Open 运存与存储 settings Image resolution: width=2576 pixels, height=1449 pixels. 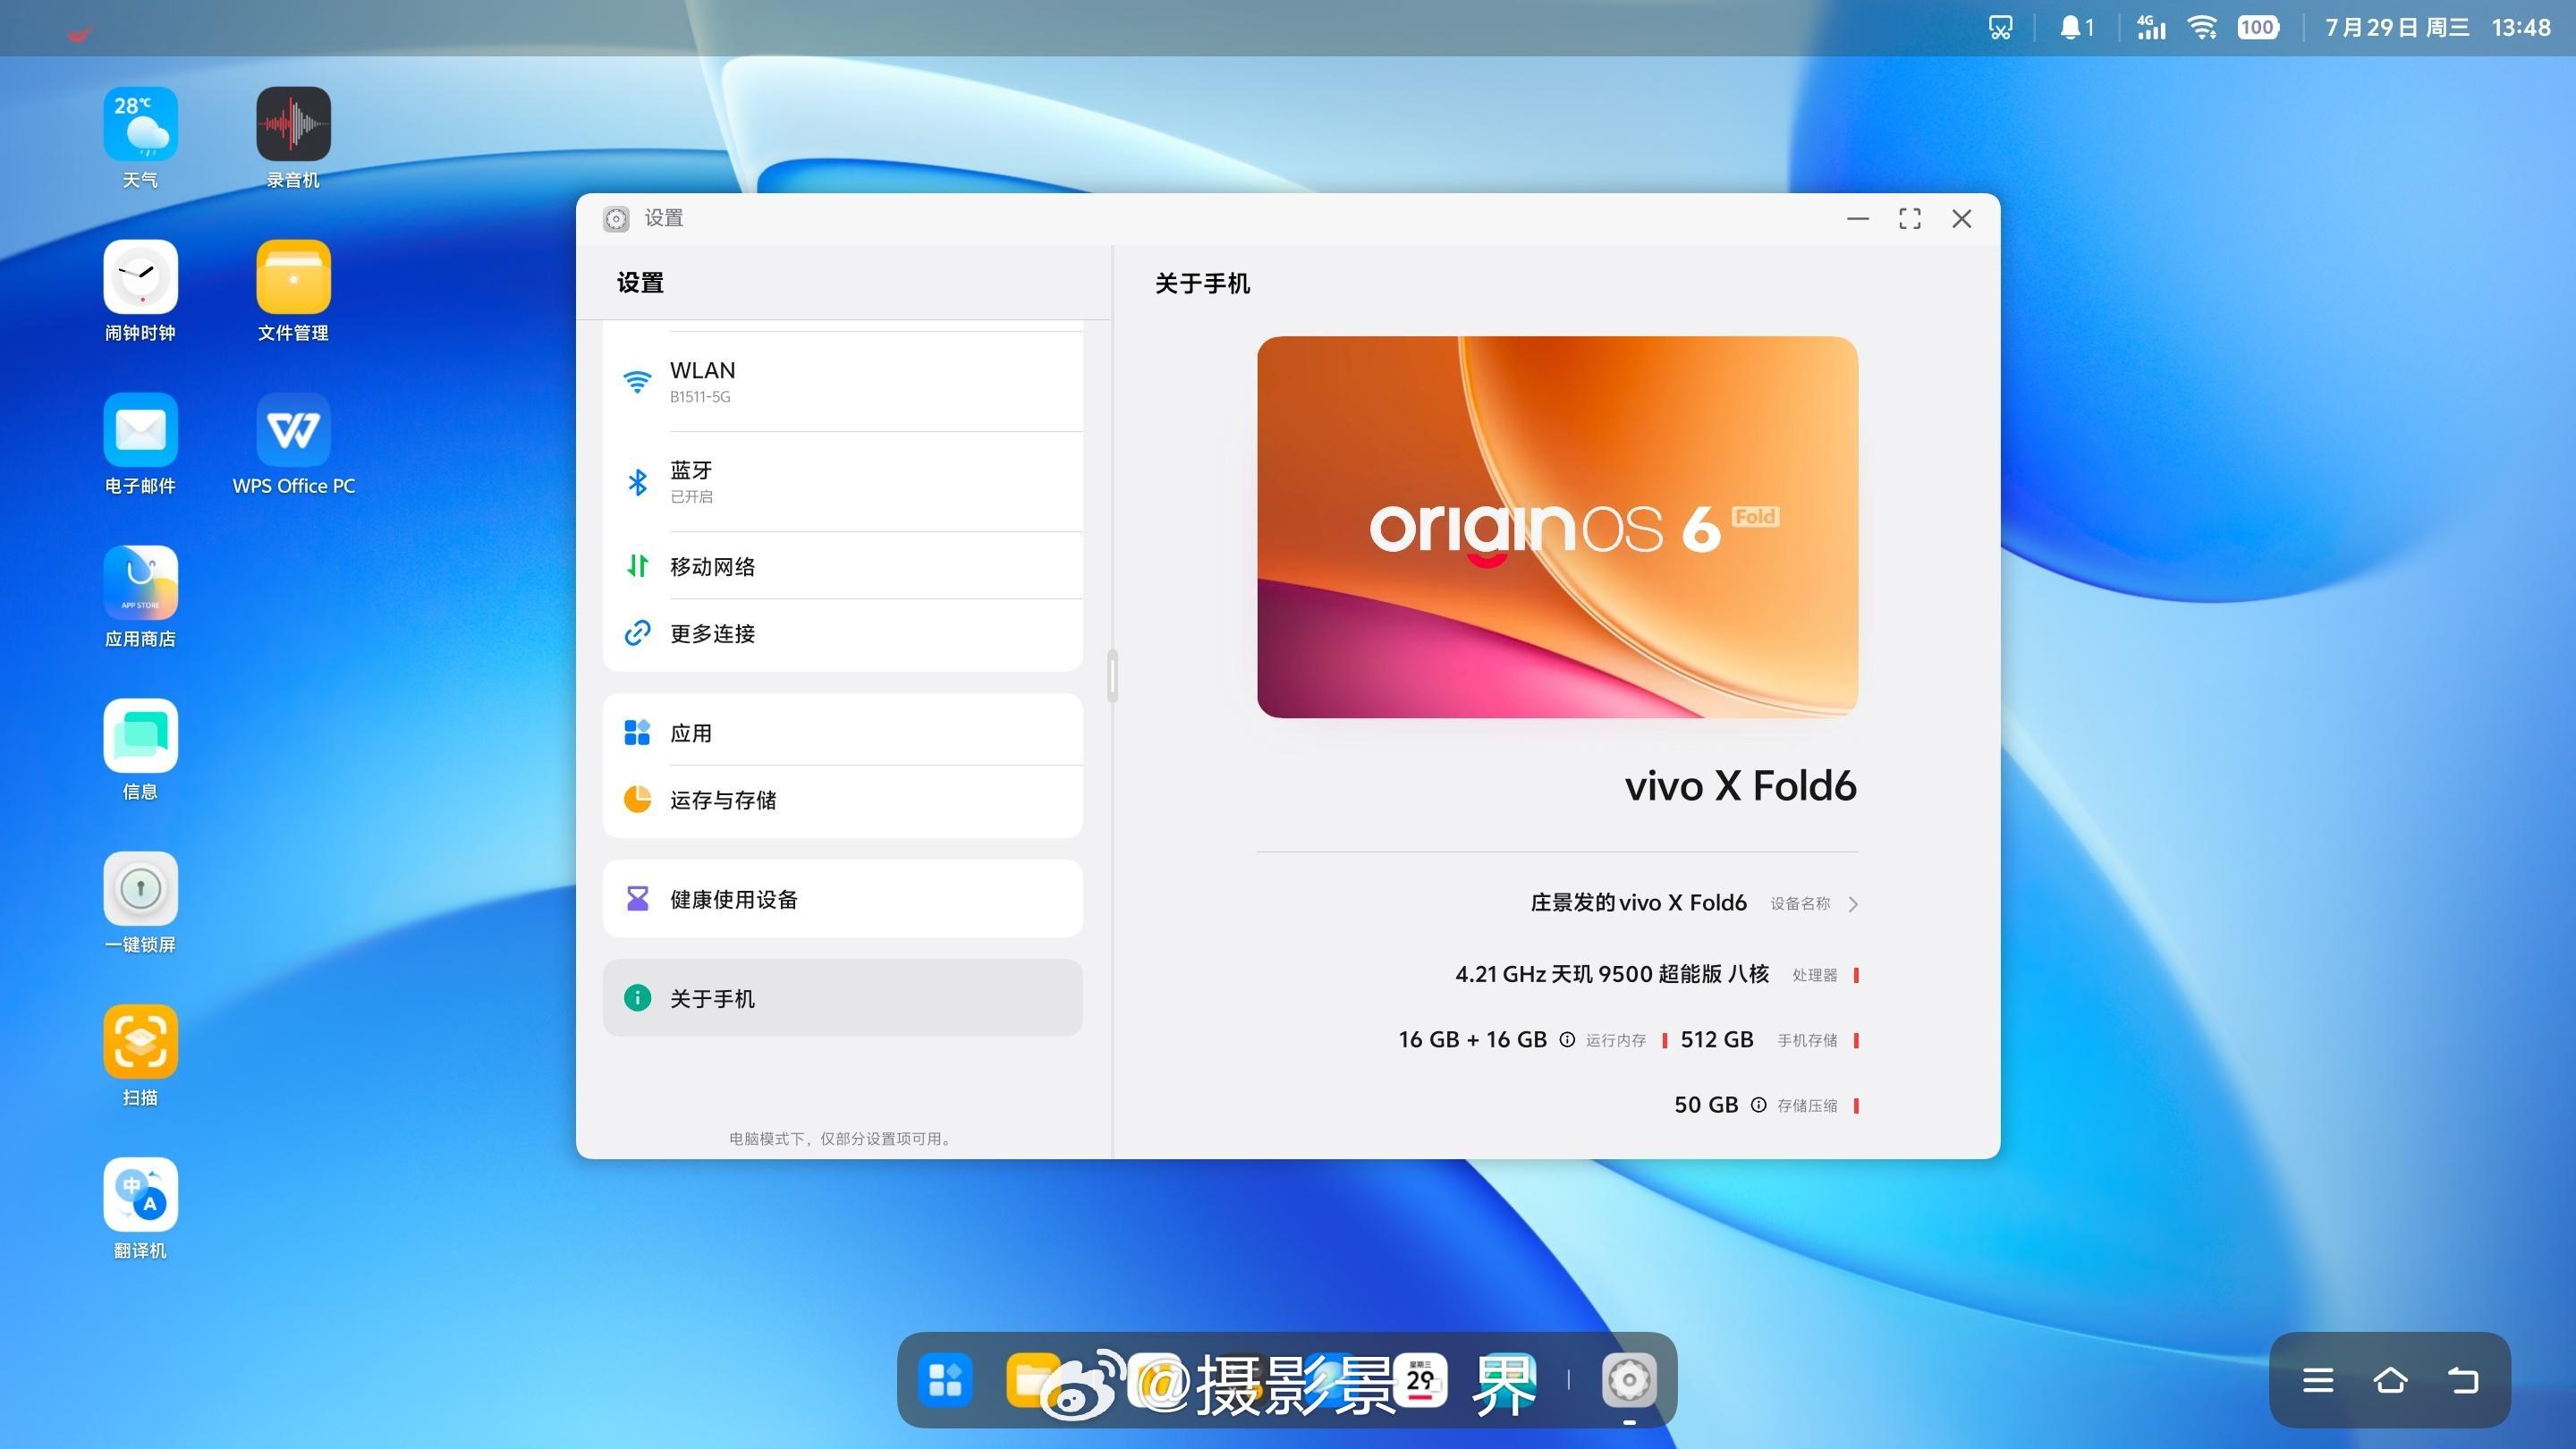(x=843, y=800)
